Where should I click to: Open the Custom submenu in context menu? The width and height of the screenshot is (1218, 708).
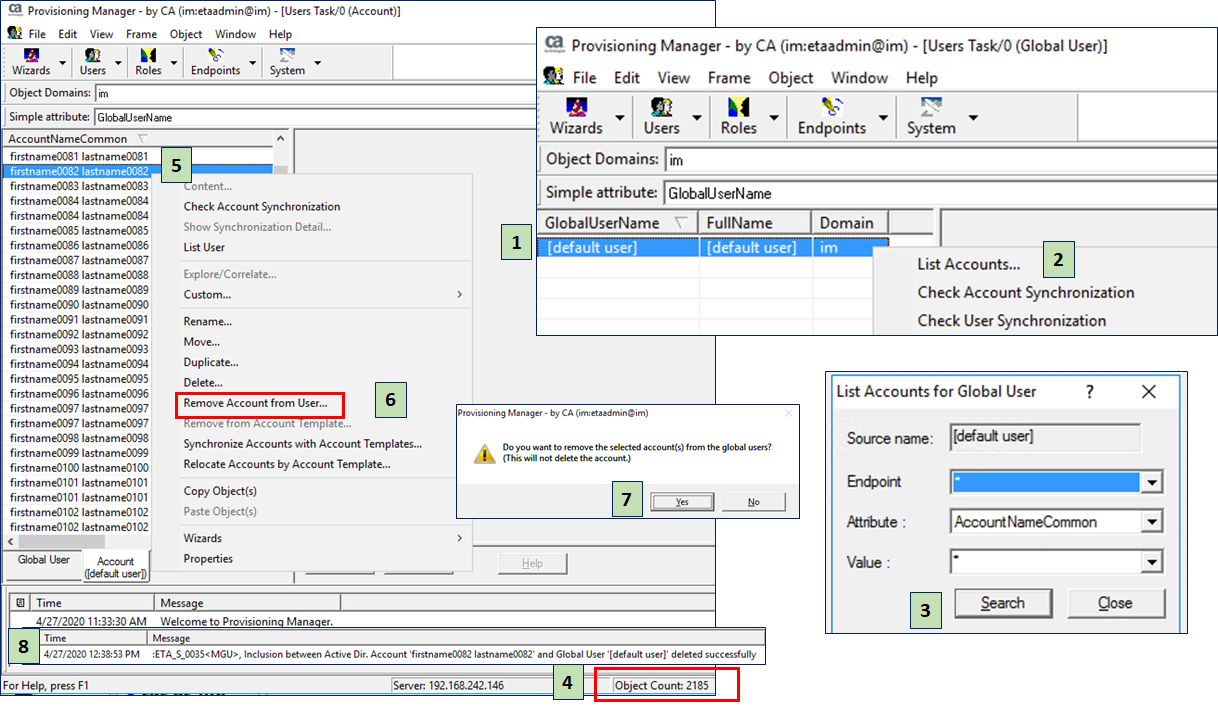point(207,295)
